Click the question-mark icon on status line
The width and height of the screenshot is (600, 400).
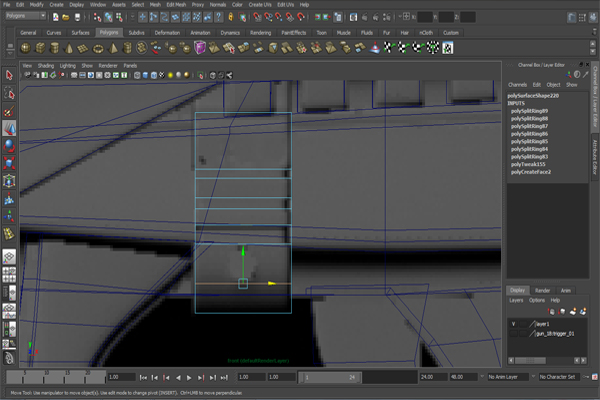218,17
